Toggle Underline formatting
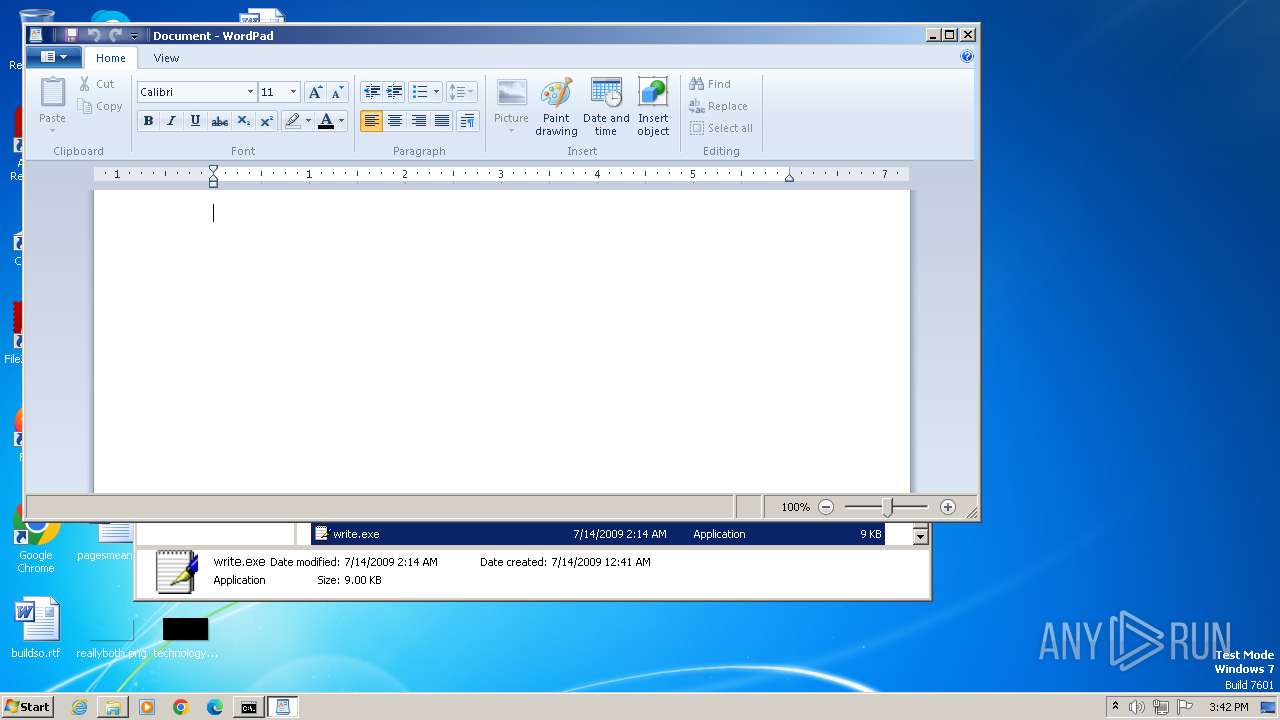Screen dimensions: 1280x720 pos(195,121)
